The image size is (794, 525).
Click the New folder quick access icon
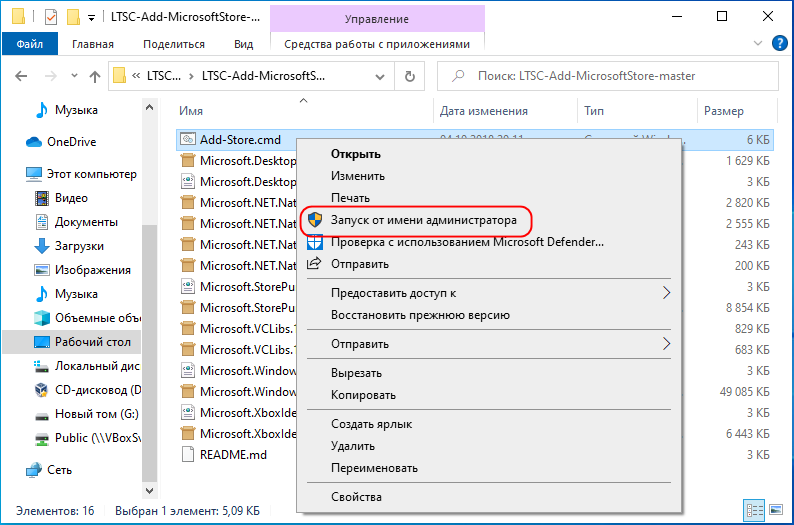tap(73, 17)
